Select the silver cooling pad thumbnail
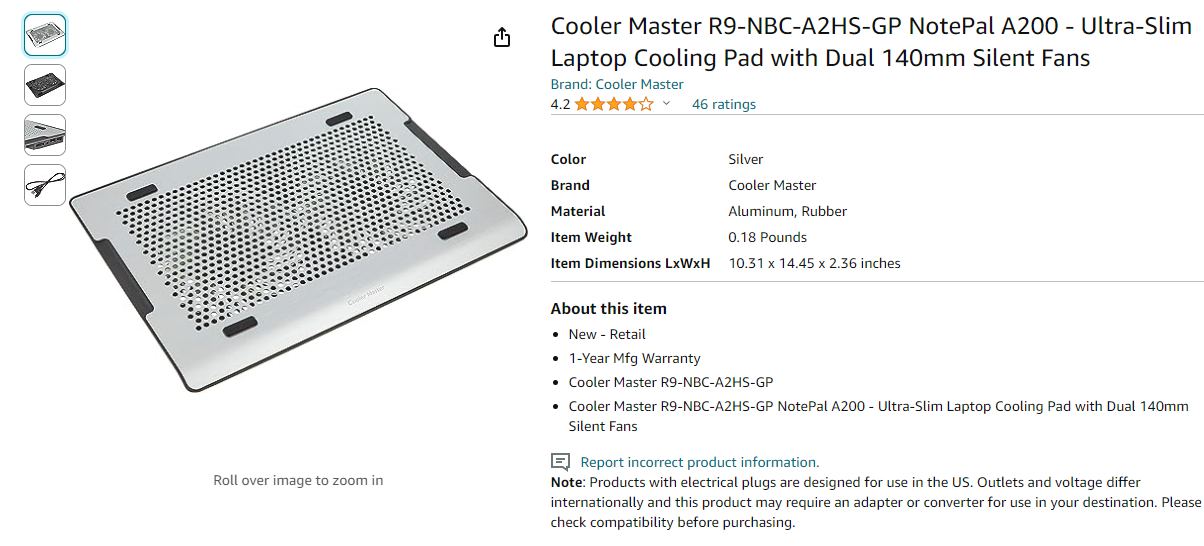Viewport: 1204px width, 546px height. pyautogui.click(x=45, y=35)
